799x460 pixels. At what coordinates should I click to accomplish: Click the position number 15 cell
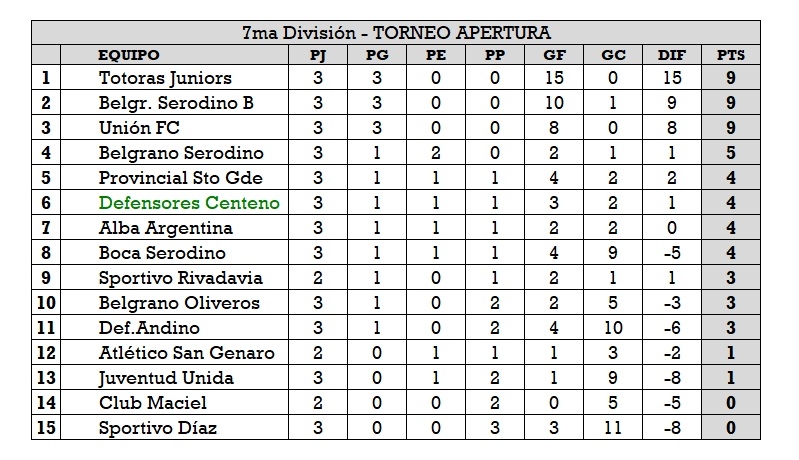pos(46,428)
